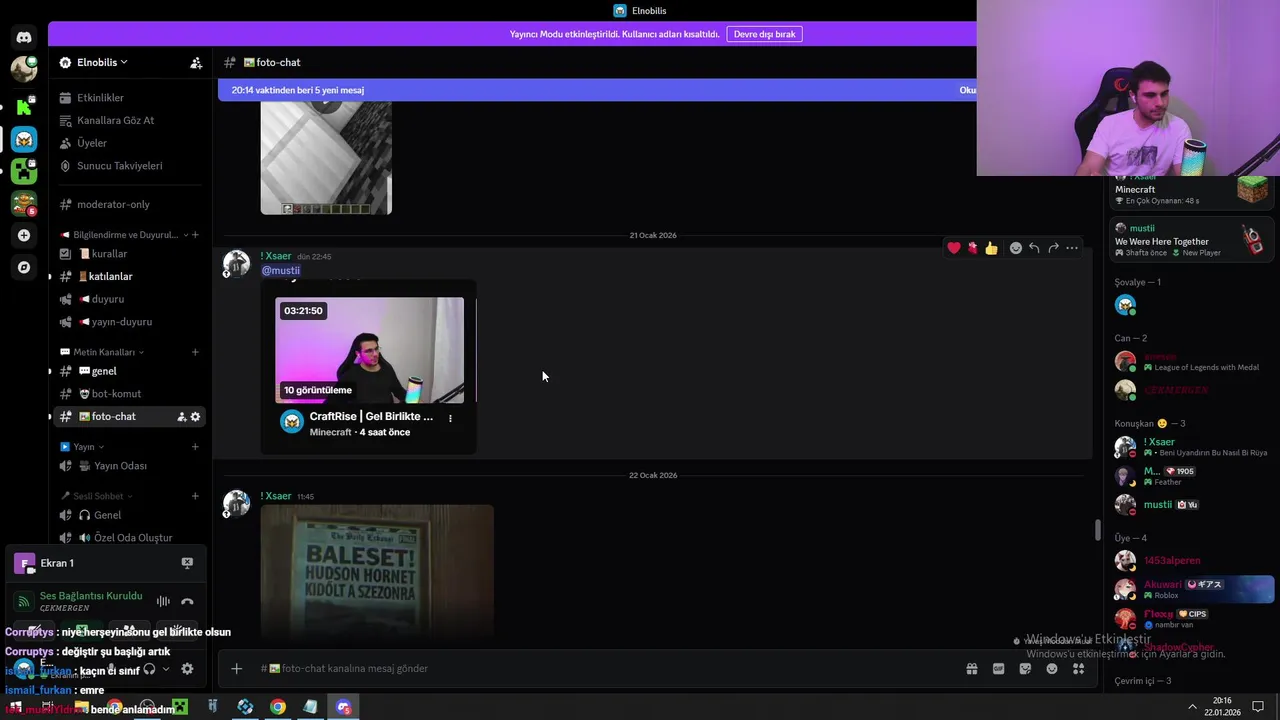Disconnect from voice with hang-up icon
The image size is (1280, 720).
tap(187, 601)
